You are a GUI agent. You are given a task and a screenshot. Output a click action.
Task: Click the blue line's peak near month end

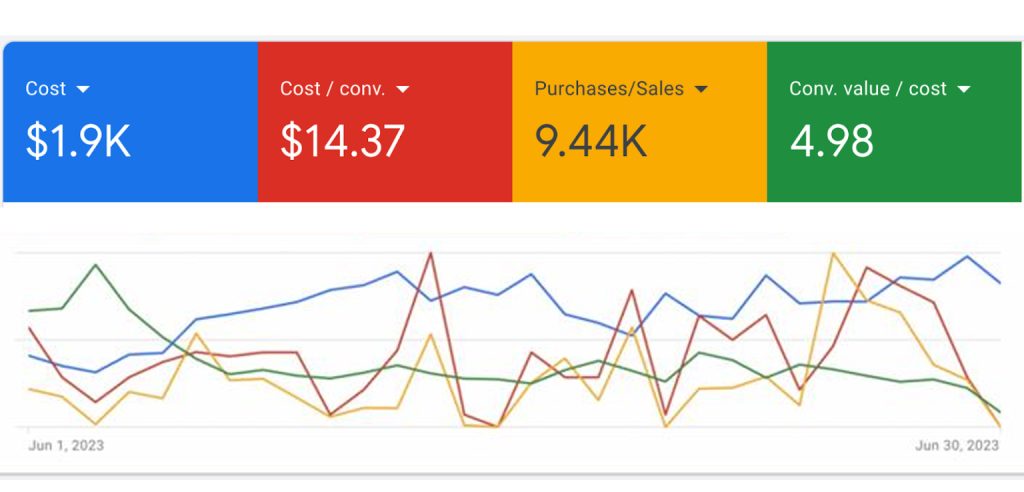point(967,256)
